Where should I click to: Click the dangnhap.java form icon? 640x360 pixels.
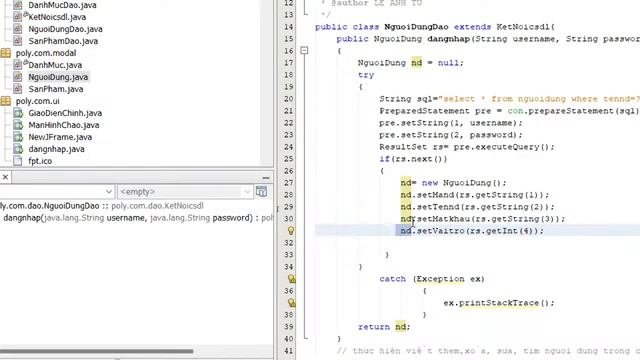click(x=18, y=149)
